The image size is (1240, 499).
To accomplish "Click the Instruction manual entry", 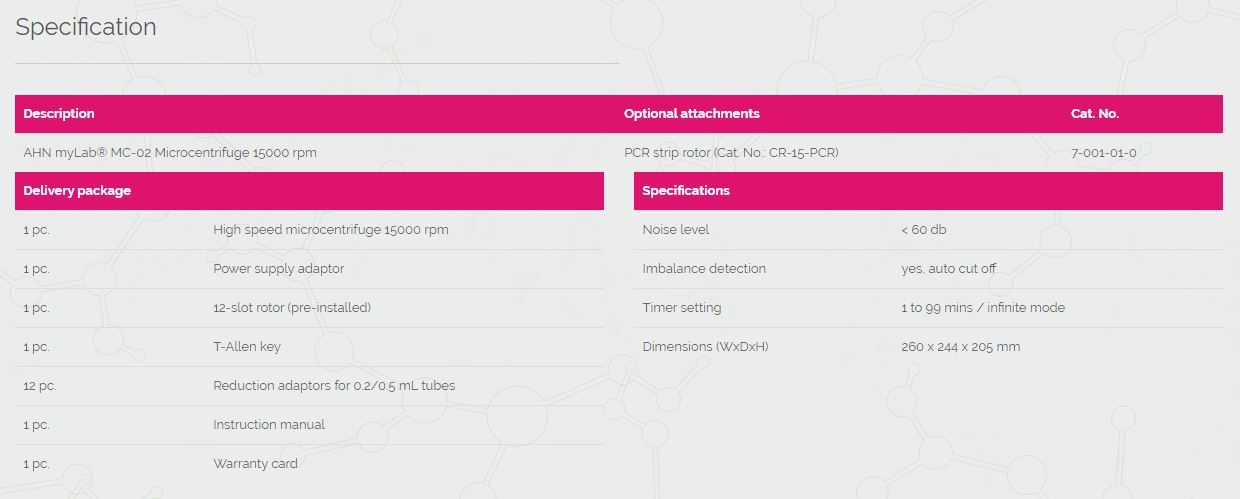I will click(x=268, y=425).
